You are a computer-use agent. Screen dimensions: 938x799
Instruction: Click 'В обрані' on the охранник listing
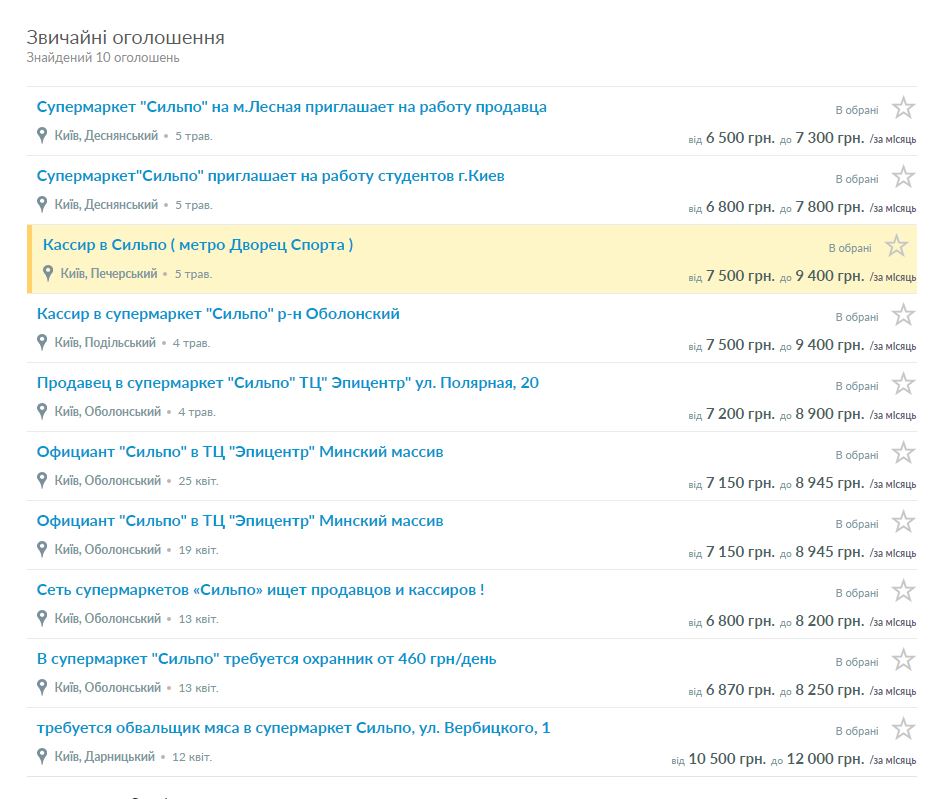coord(857,662)
